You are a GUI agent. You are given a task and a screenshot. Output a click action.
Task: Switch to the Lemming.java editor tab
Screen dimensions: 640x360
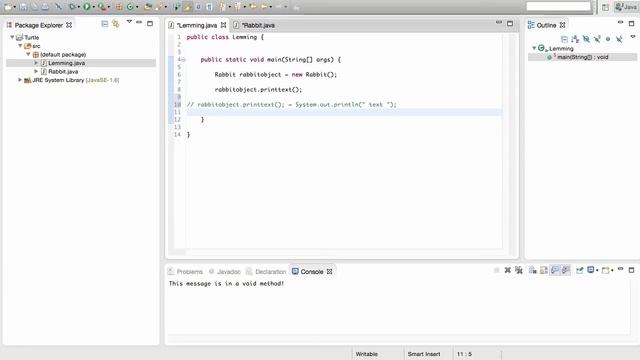pyautogui.click(x=197, y=25)
